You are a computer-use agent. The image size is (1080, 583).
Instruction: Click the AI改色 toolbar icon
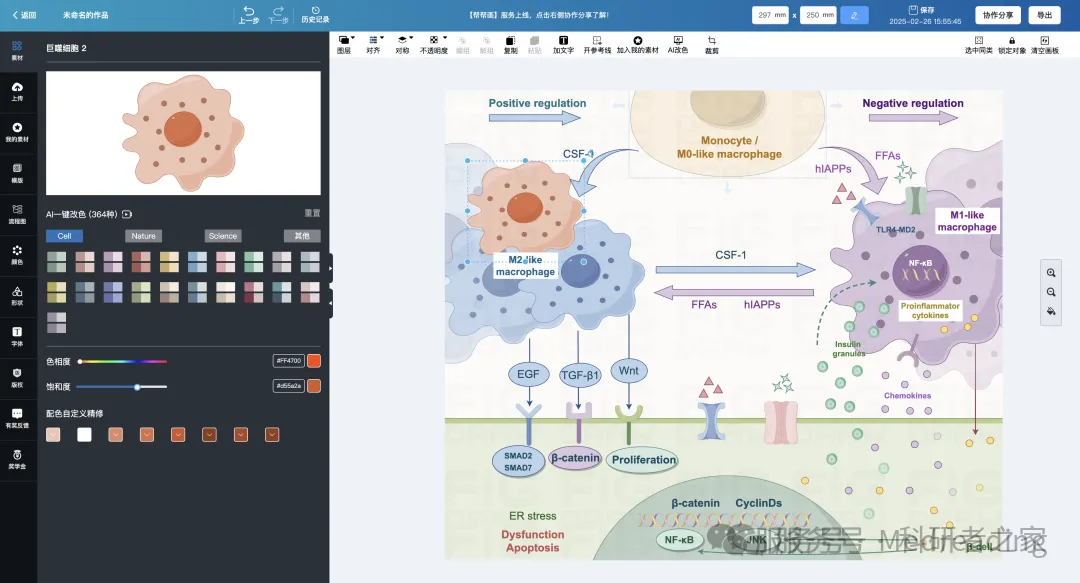[678, 45]
